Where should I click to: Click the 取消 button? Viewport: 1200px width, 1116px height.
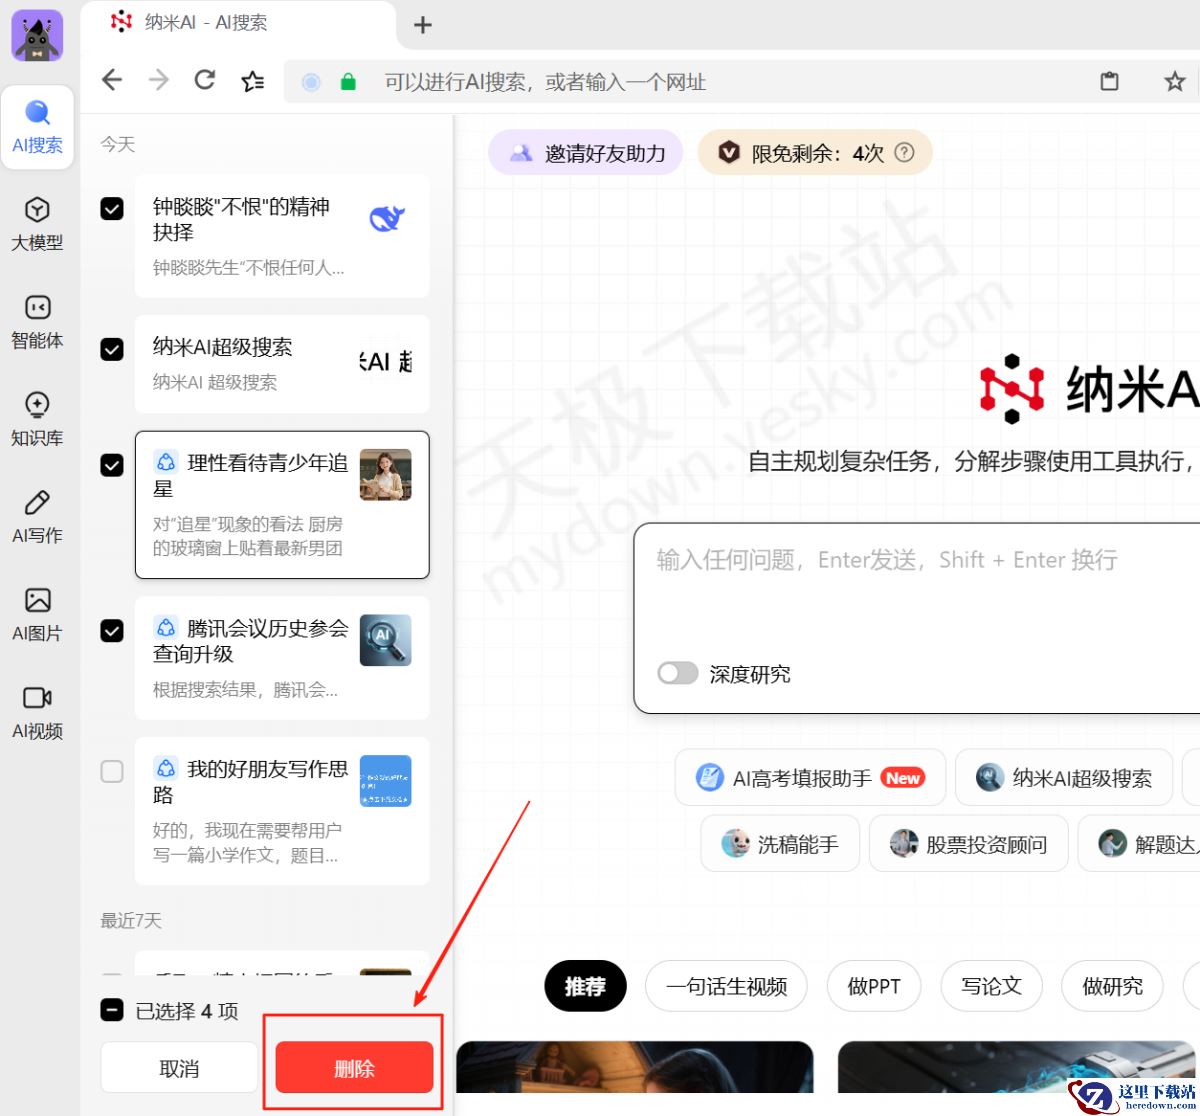(179, 1067)
